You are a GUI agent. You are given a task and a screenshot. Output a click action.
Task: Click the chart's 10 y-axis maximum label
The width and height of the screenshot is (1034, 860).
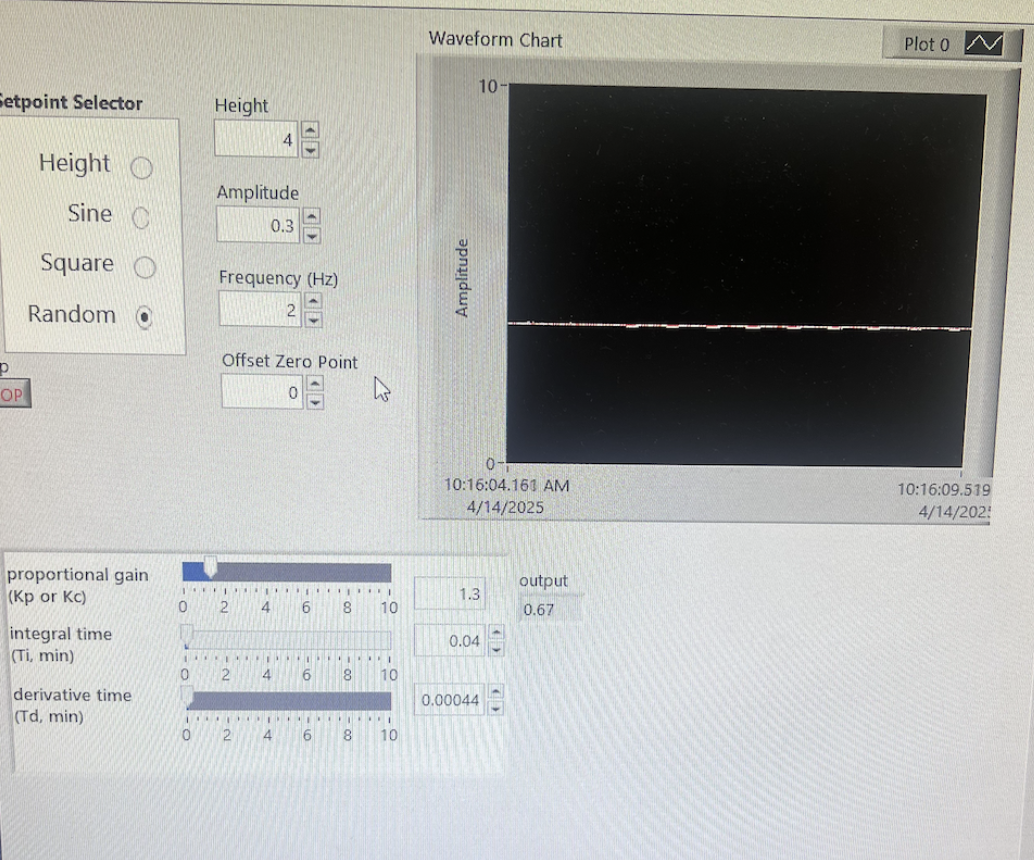[487, 86]
